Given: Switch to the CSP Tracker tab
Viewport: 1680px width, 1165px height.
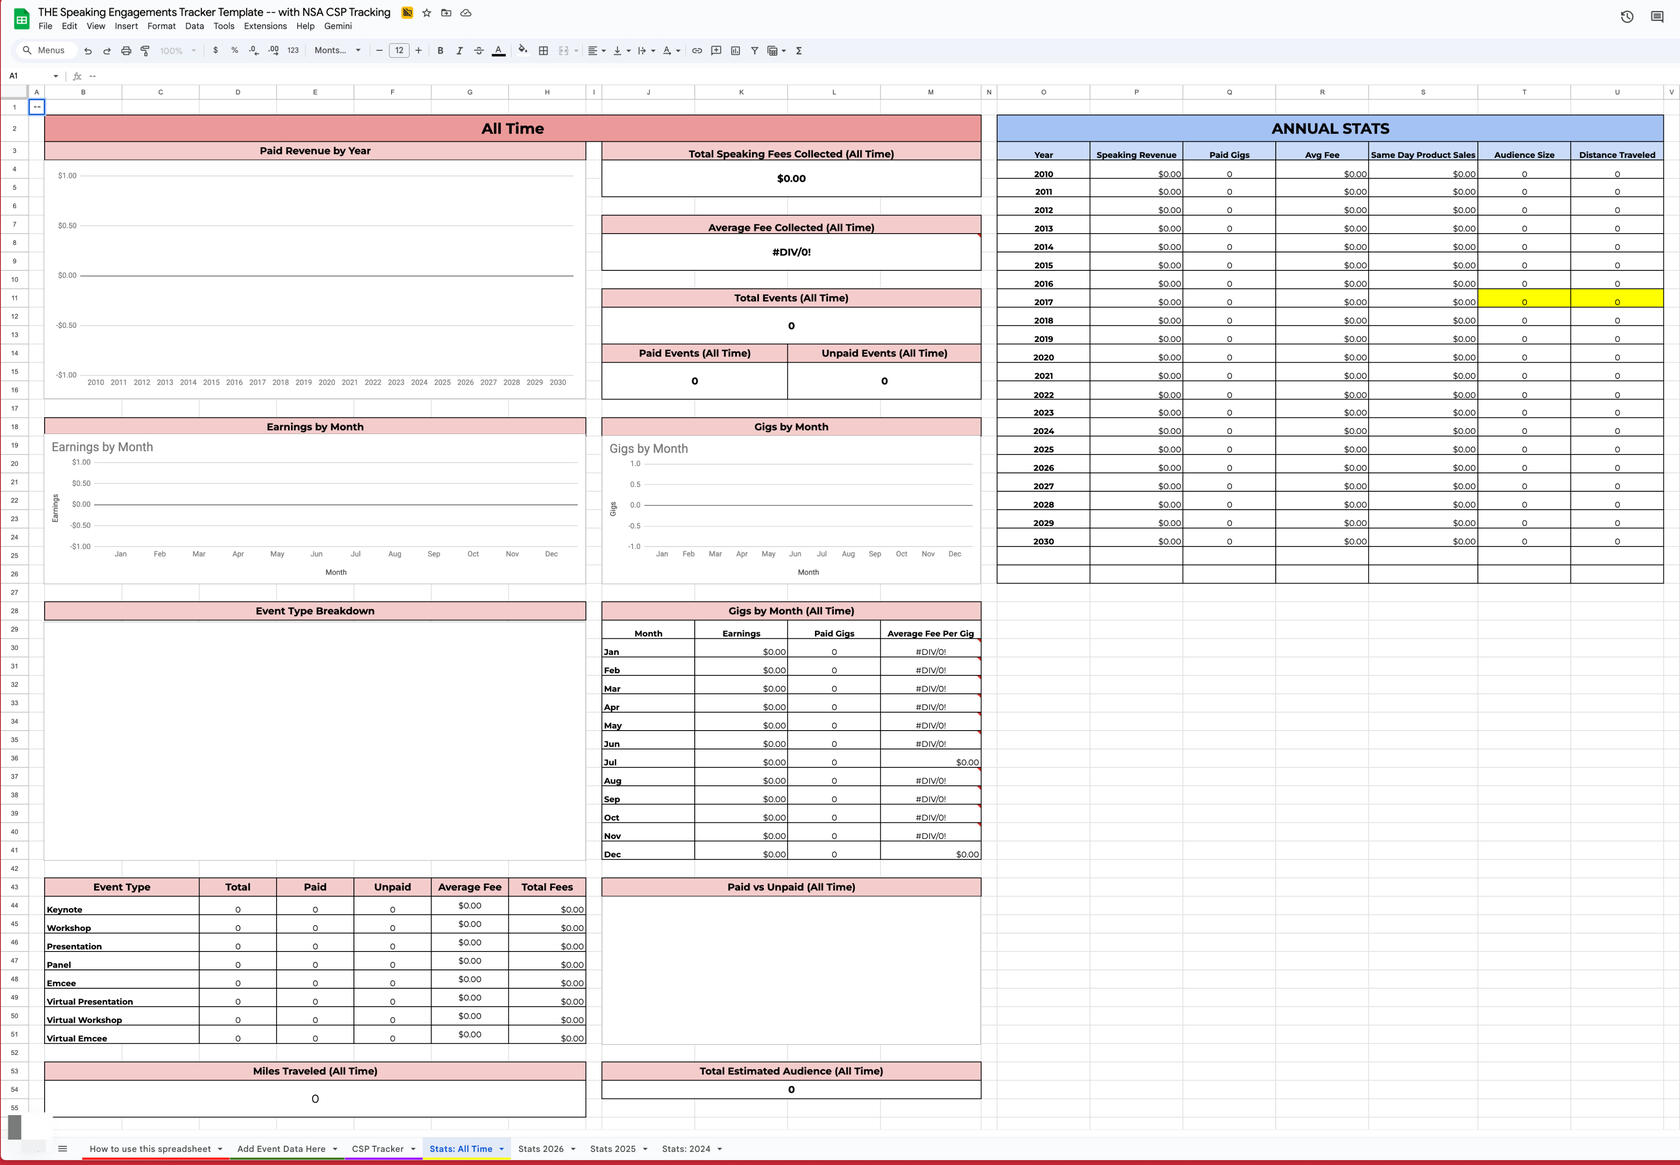Looking at the screenshot, I should tap(377, 1149).
